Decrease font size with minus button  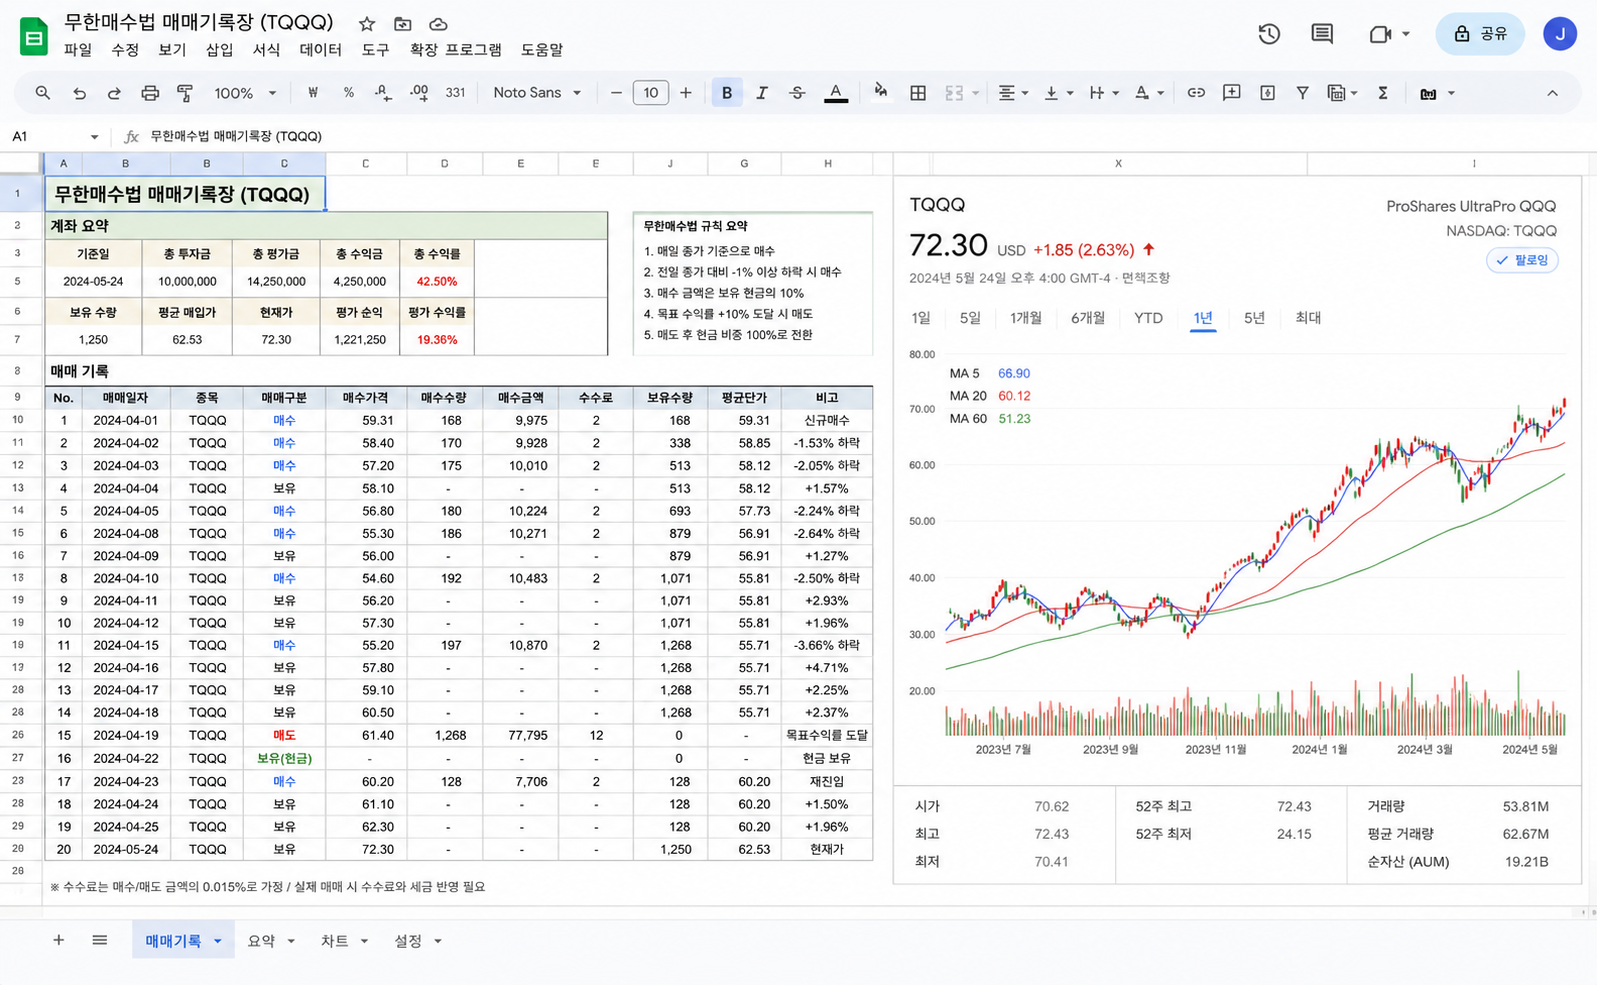click(x=616, y=93)
